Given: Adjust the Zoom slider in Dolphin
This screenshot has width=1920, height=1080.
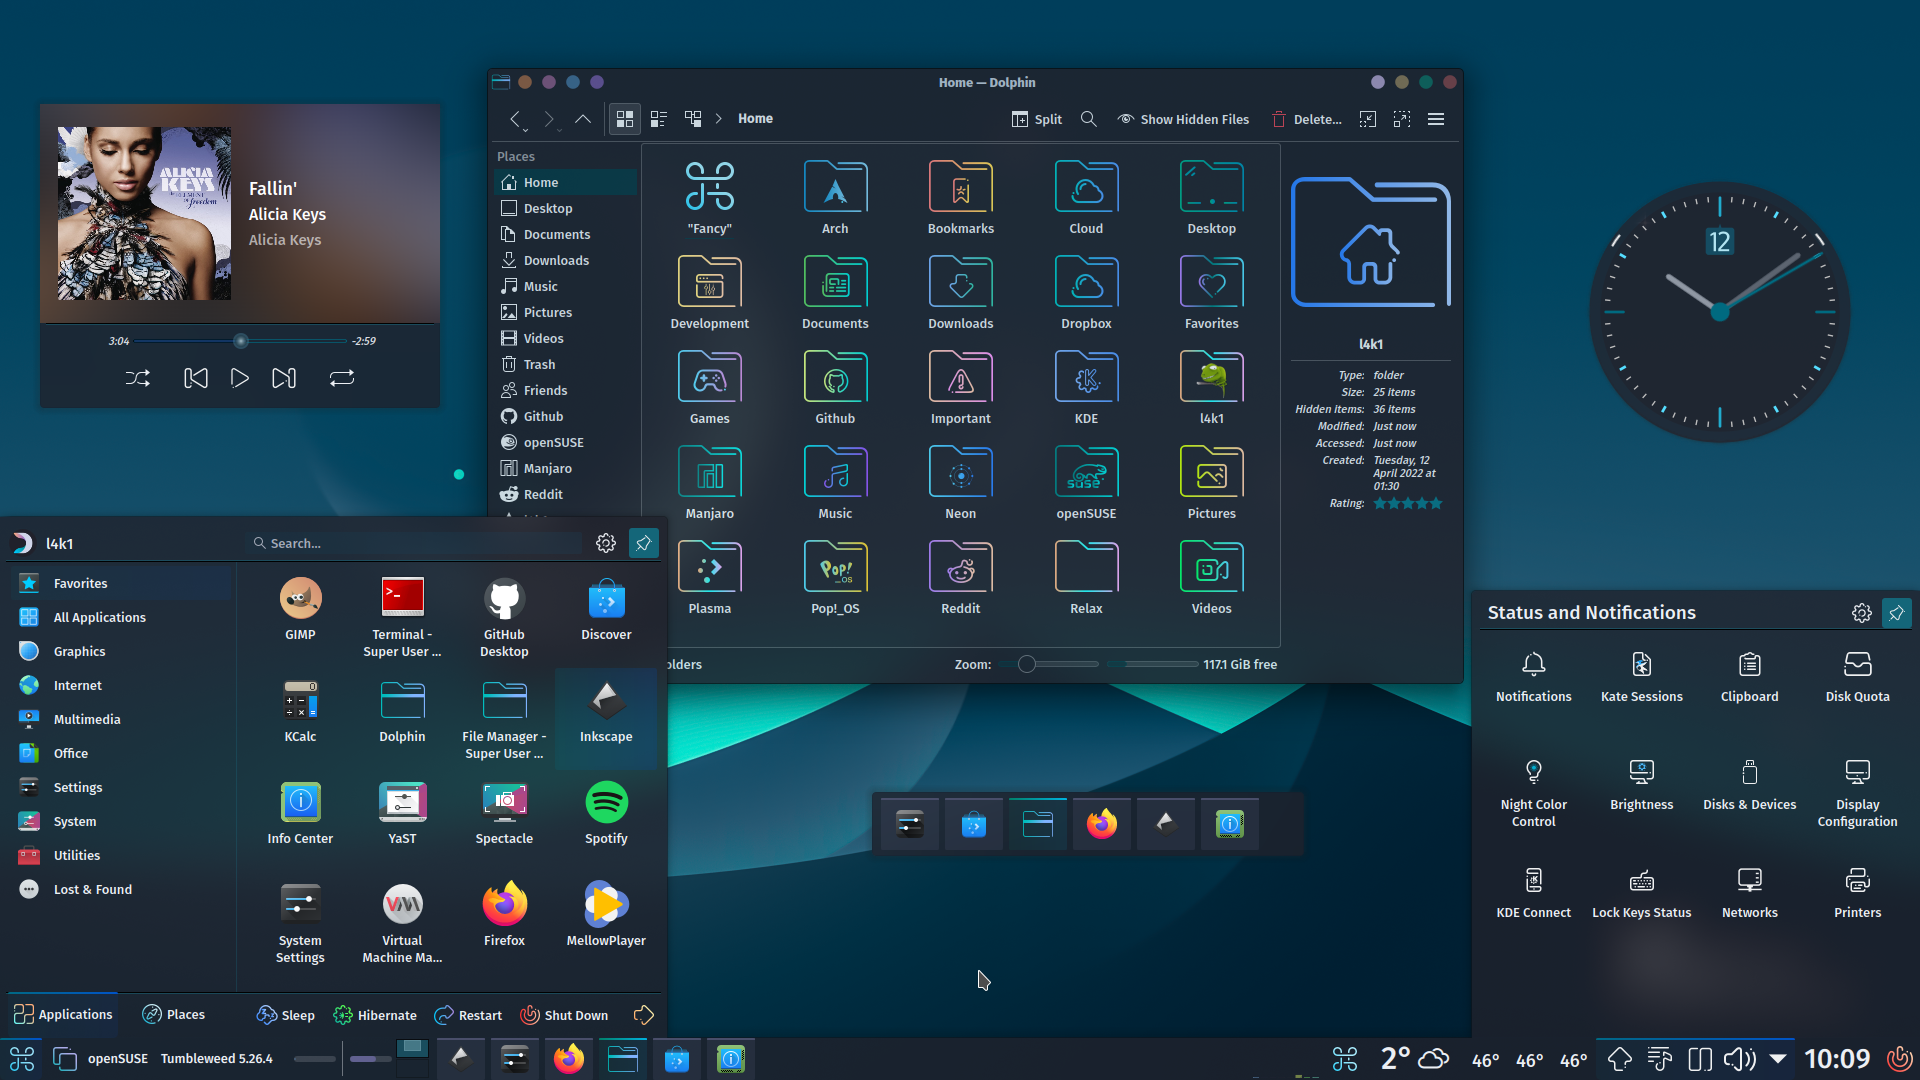Looking at the screenshot, I should point(1028,663).
